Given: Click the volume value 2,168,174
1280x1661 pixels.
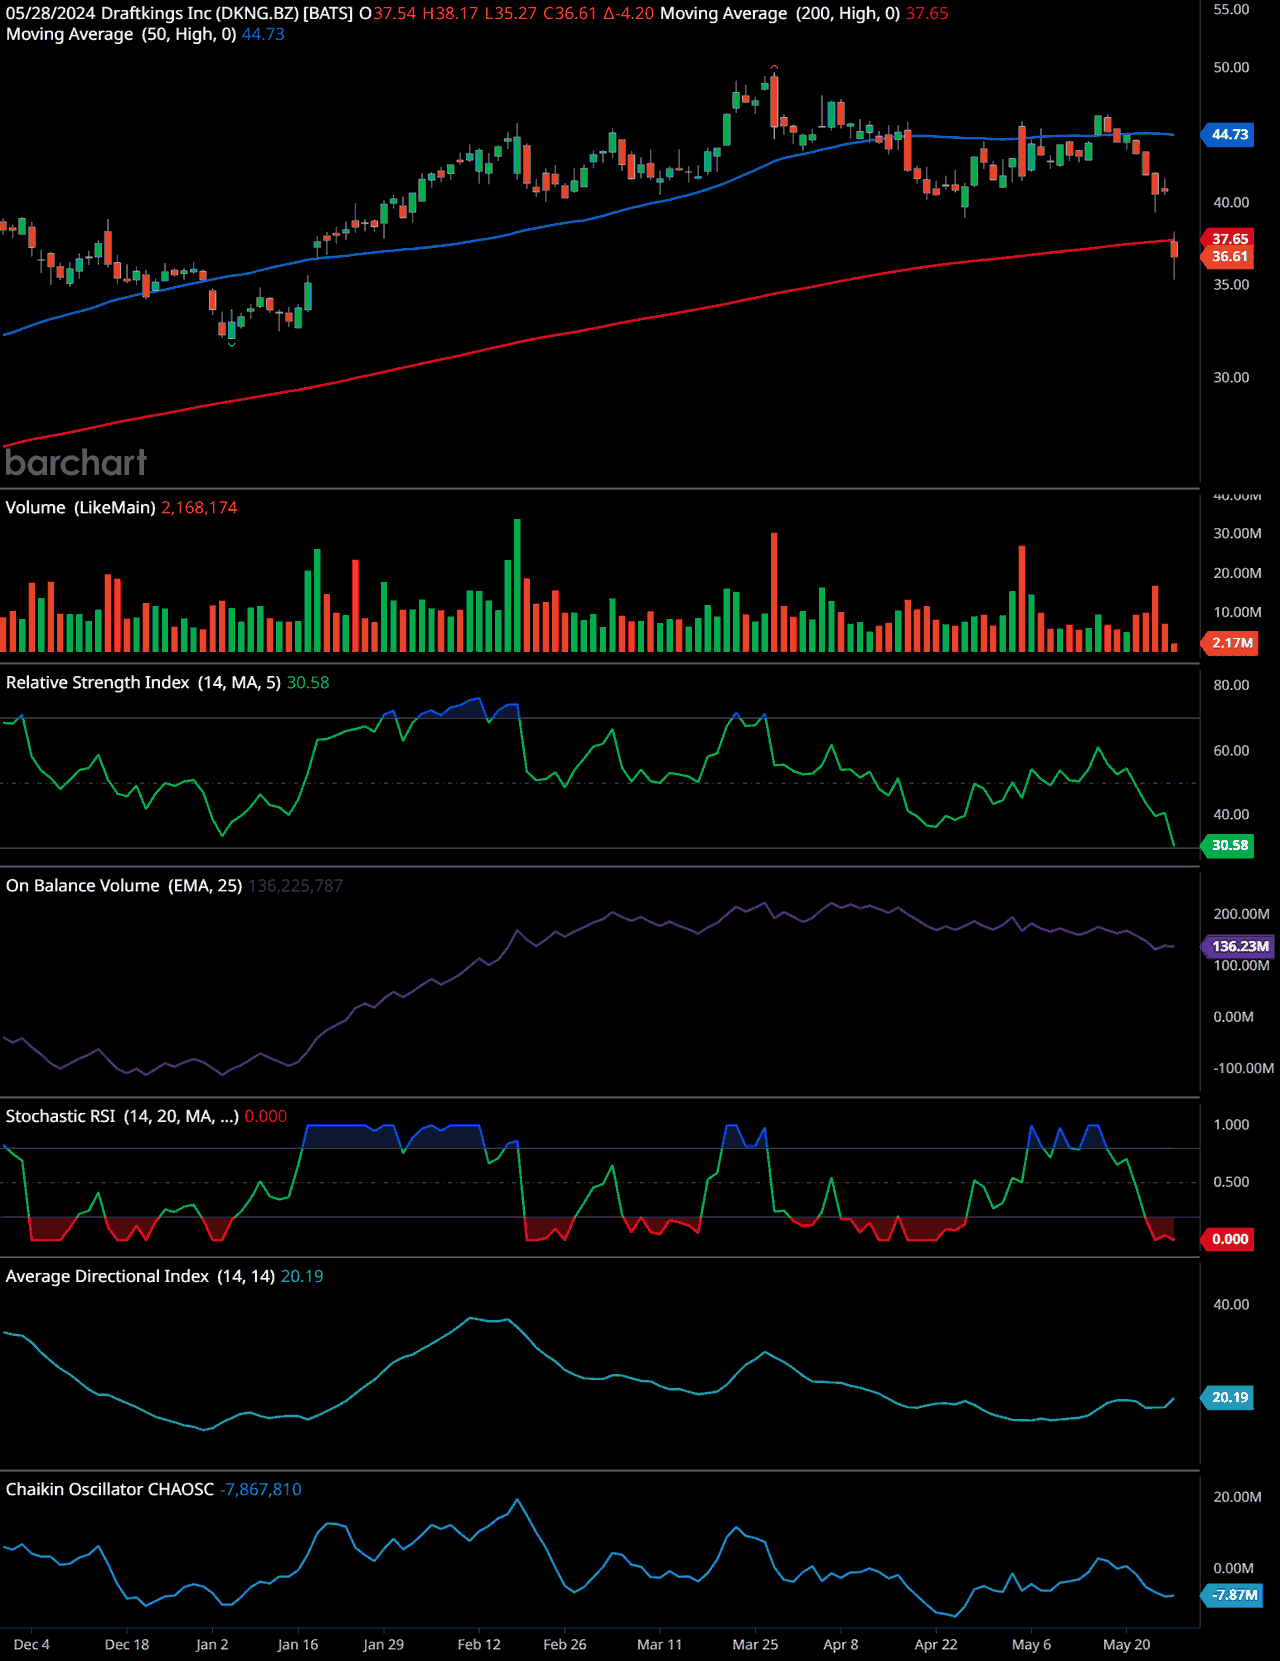Looking at the screenshot, I should tap(199, 508).
